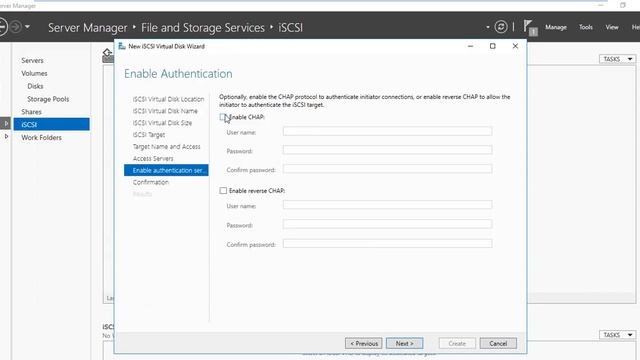
Task: Open the notifications flag icon
Action: click(x=530, y=27)
